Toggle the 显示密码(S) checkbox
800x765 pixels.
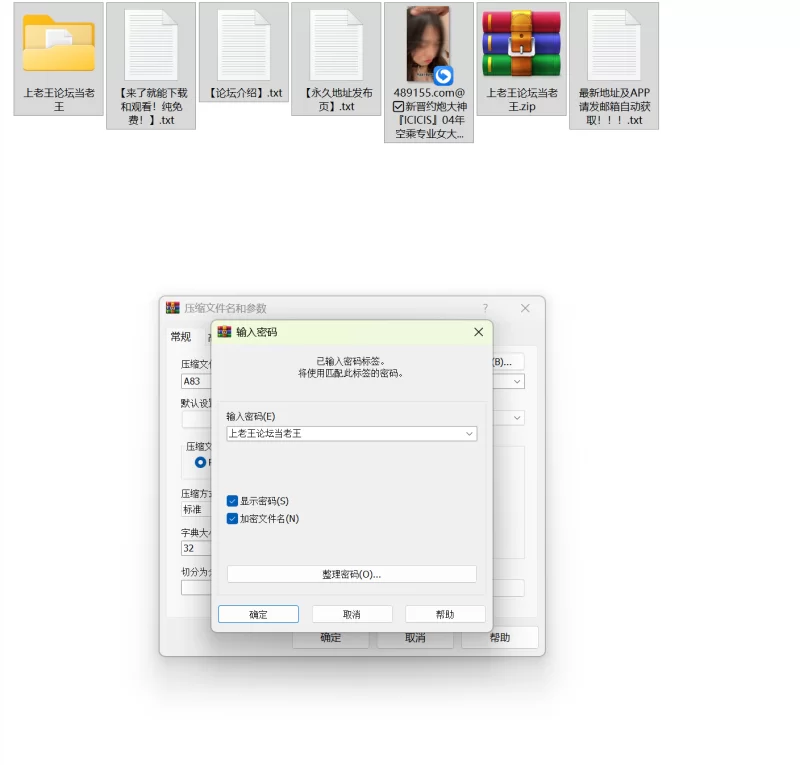tap(232, 501)
